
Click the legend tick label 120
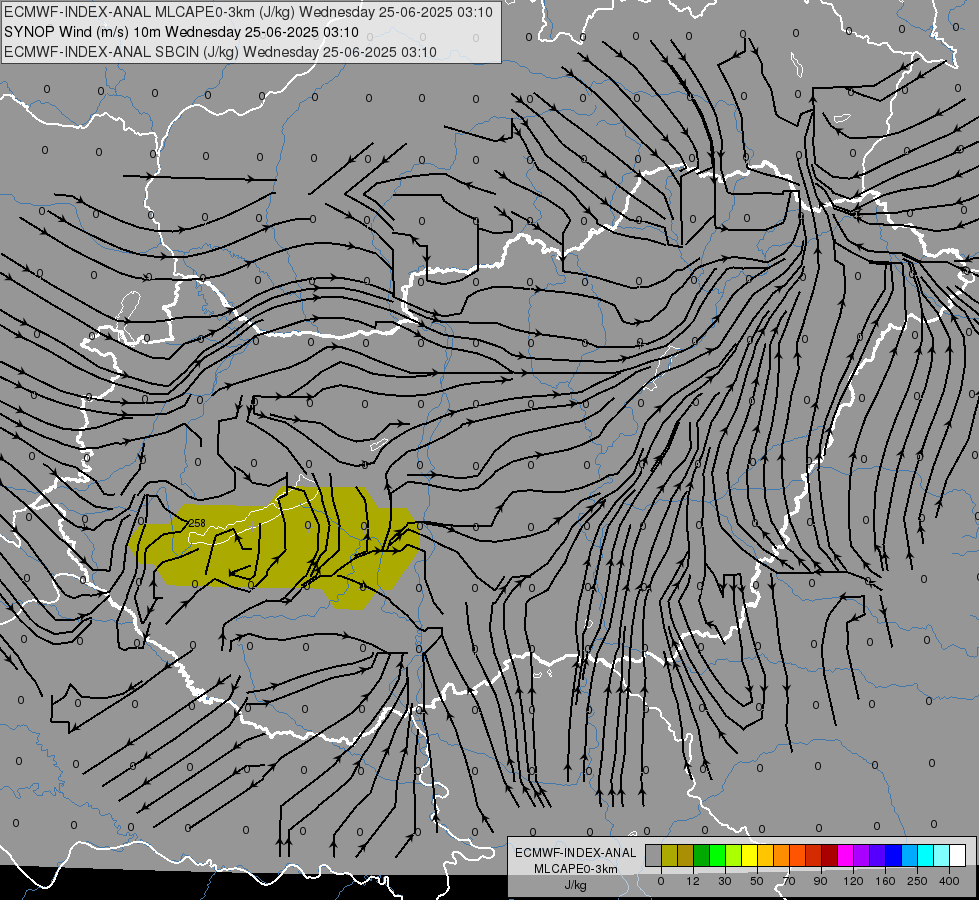coord(854,881)
